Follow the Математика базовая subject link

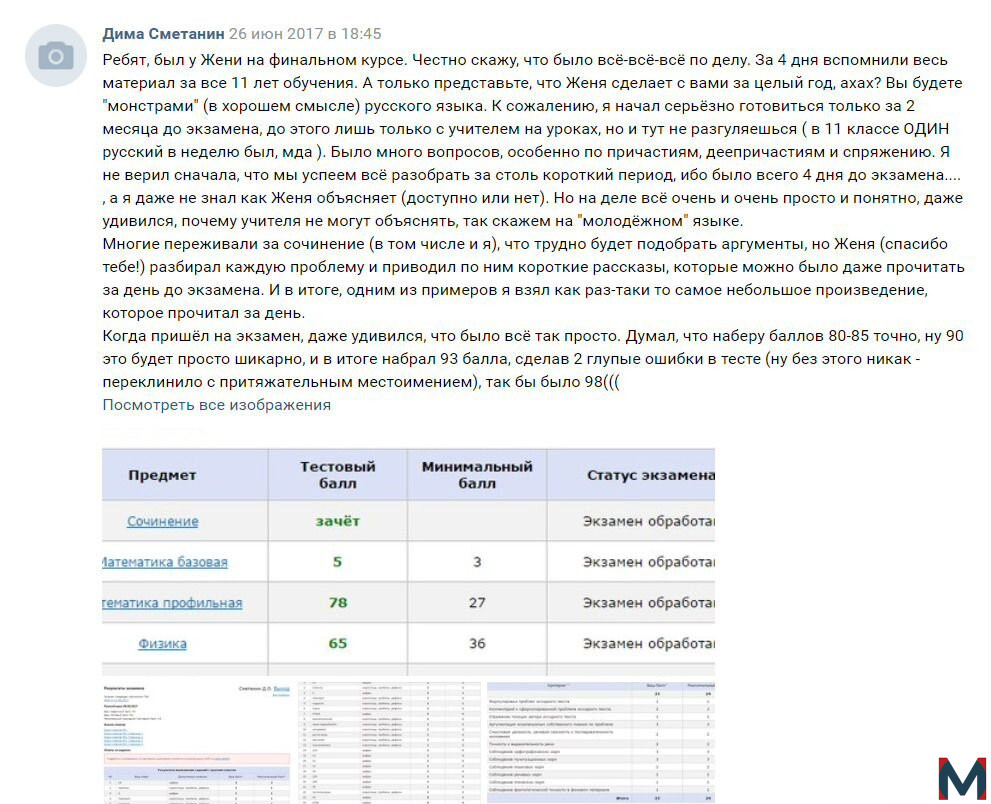tap(165, 562)
